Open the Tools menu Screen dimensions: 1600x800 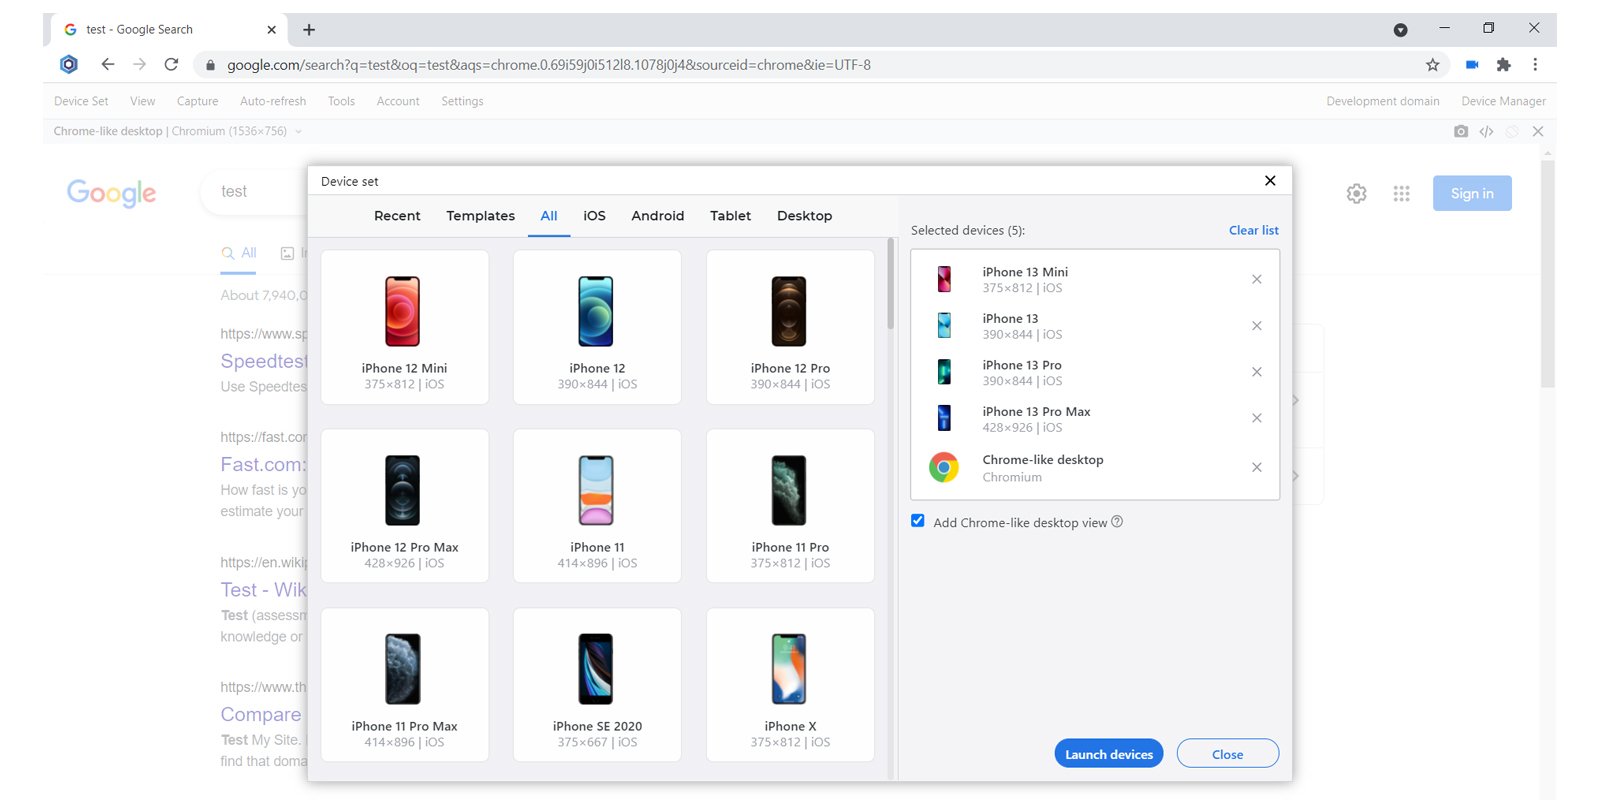(x=341, y=101)
